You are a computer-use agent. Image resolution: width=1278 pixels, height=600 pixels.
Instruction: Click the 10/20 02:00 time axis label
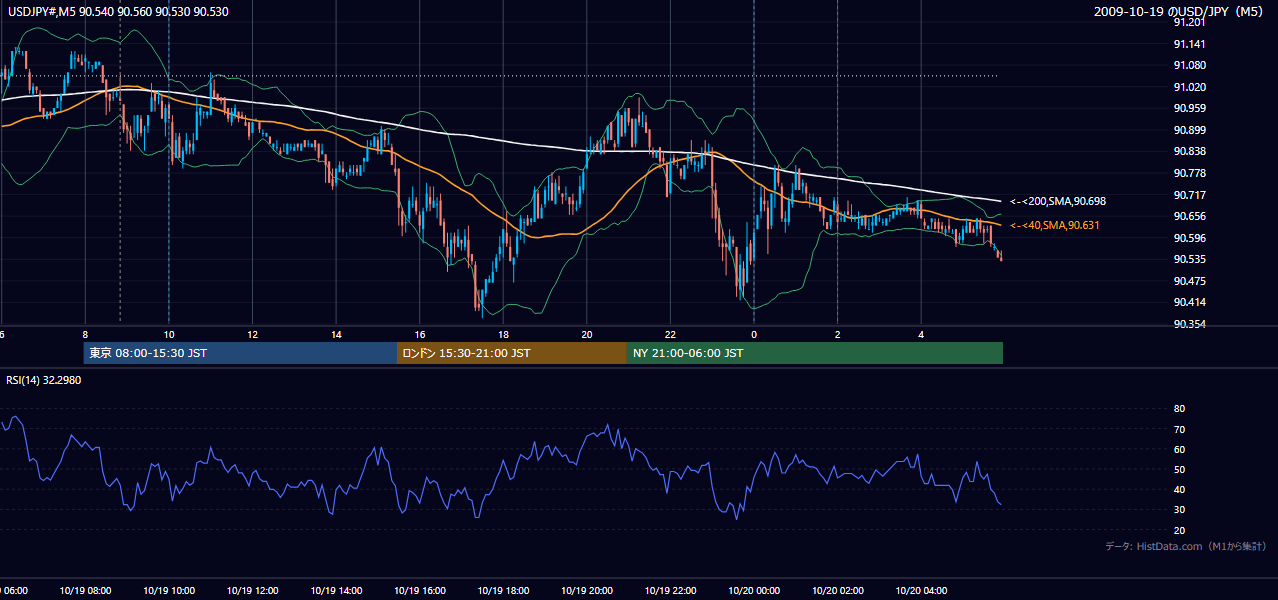(x=837, y=590)
